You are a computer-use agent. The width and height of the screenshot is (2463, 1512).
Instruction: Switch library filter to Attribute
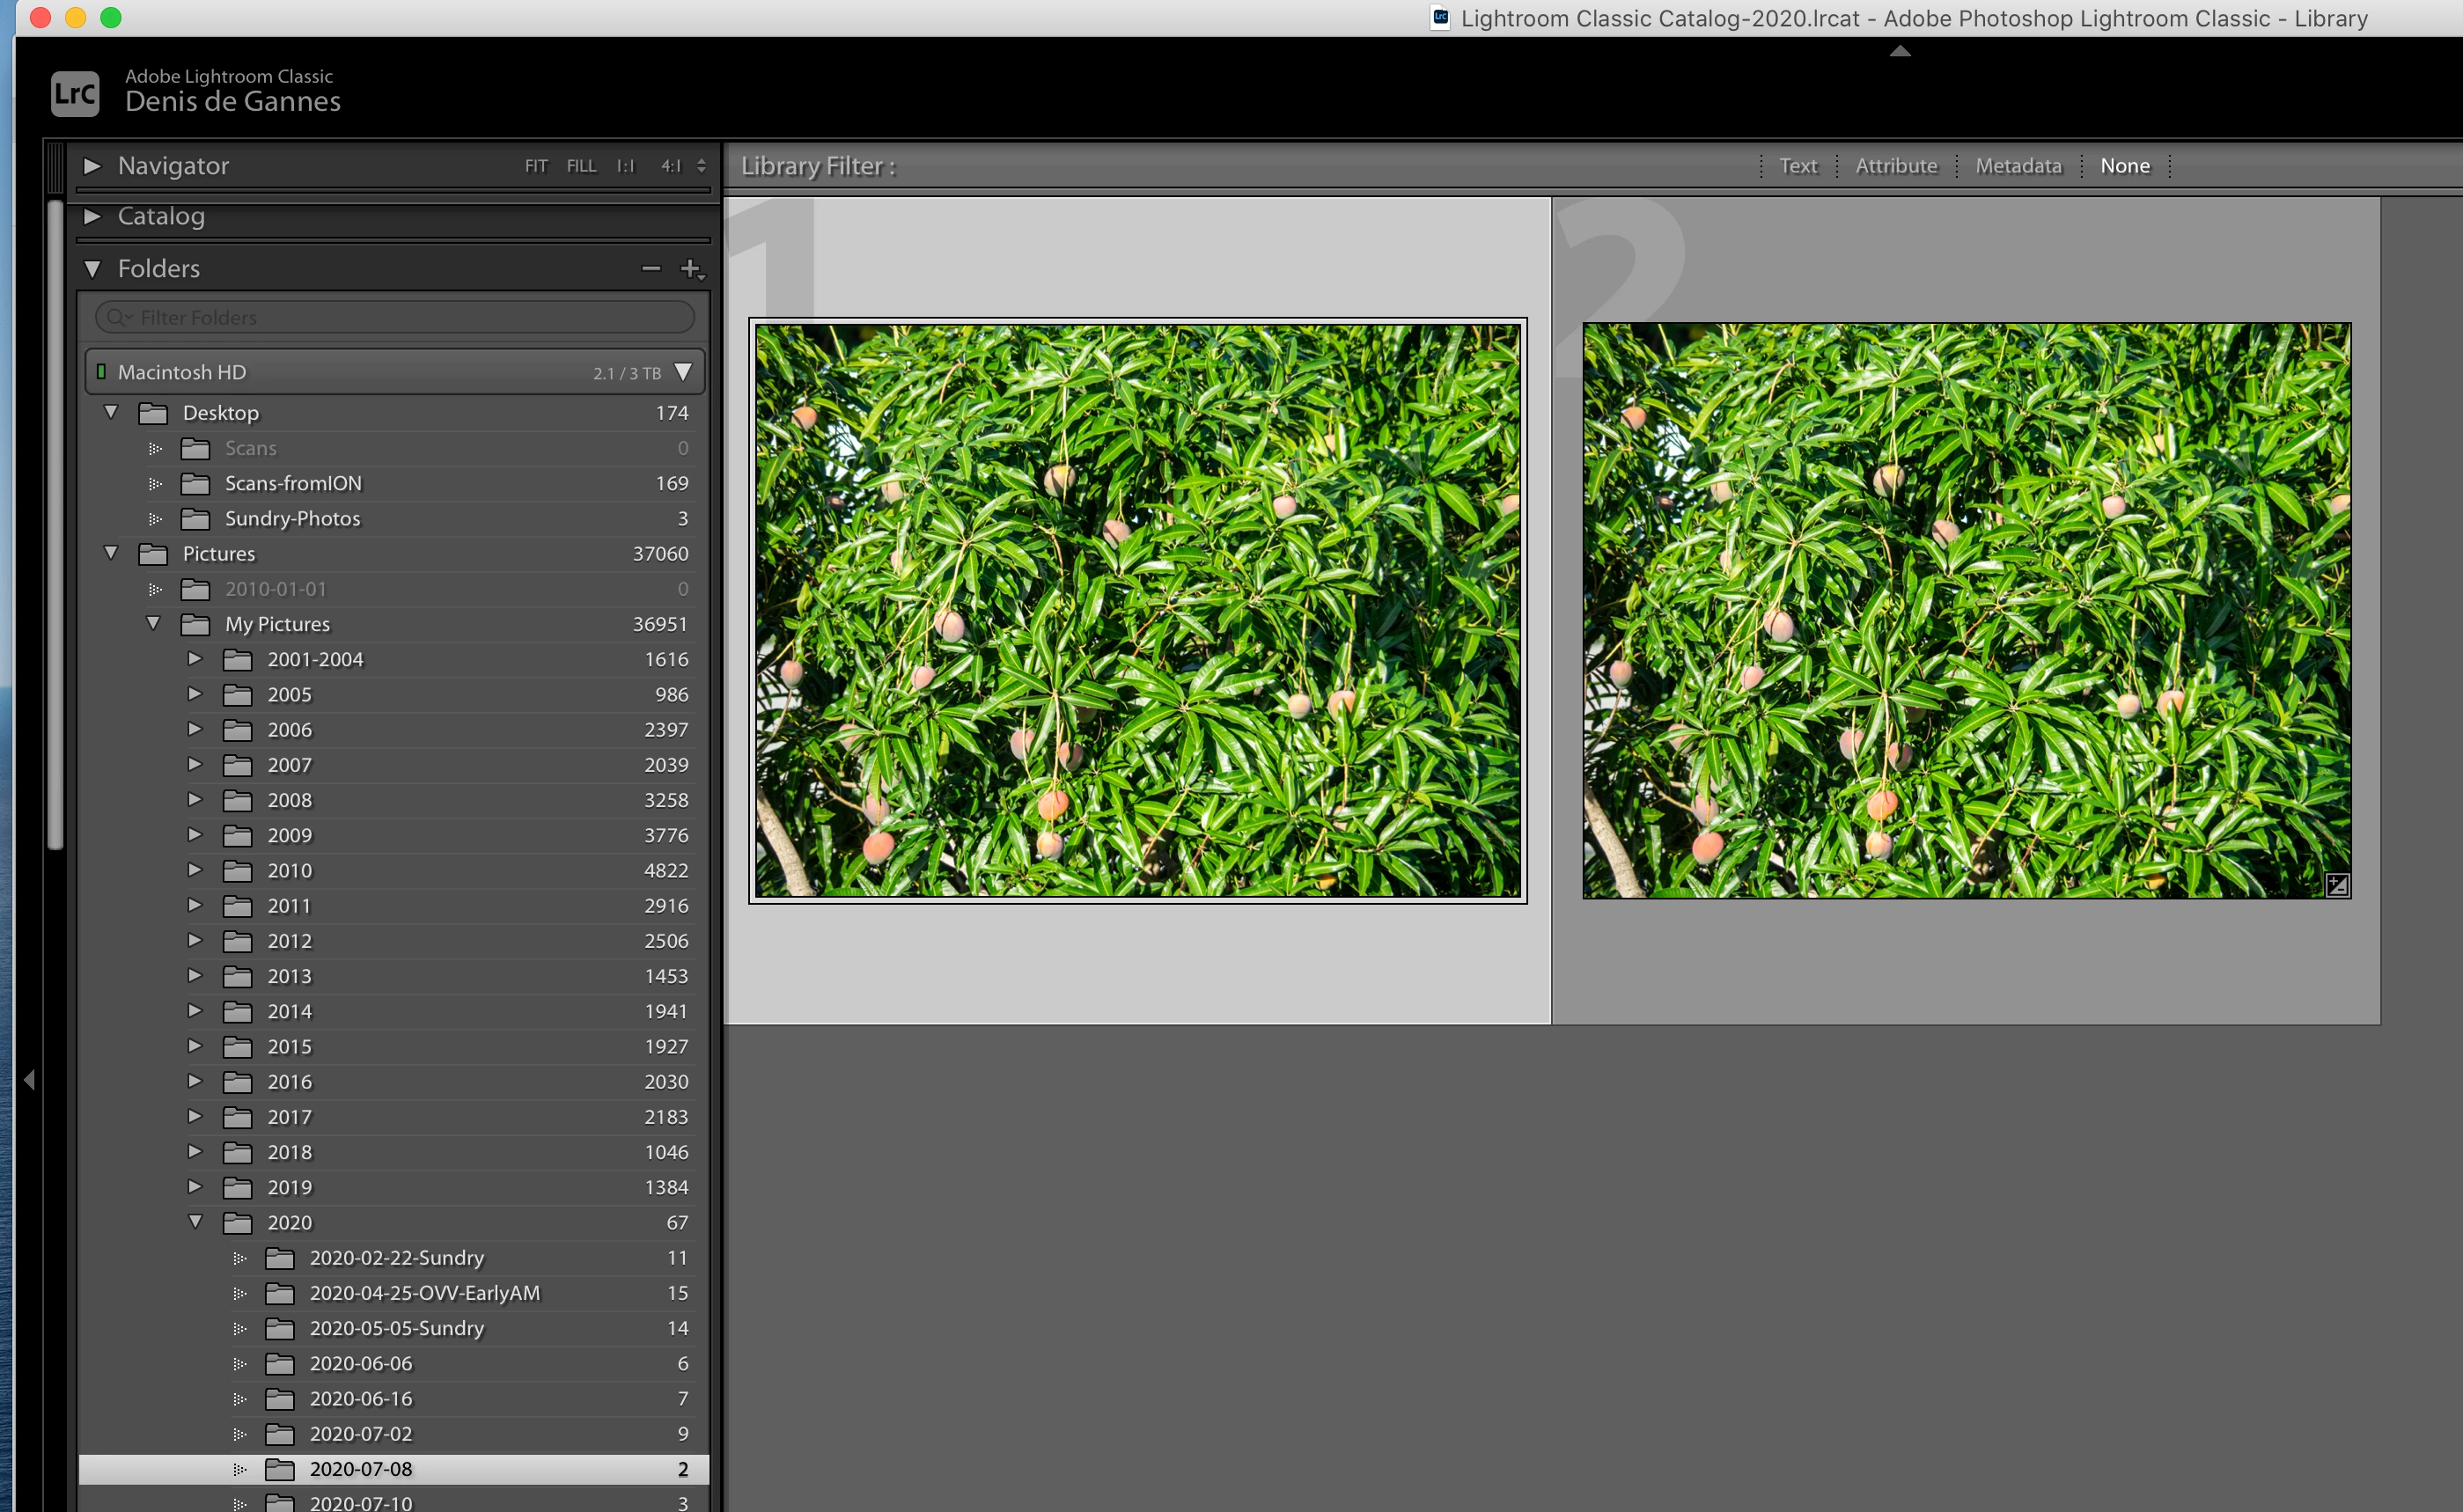pyautogui.click(x=1896, y=166)
